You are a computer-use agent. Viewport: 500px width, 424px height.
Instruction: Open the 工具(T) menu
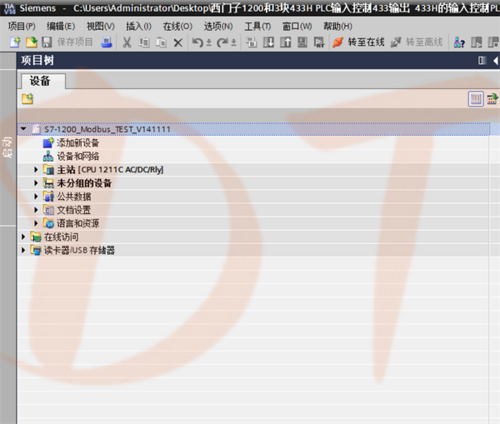(258, 26)
